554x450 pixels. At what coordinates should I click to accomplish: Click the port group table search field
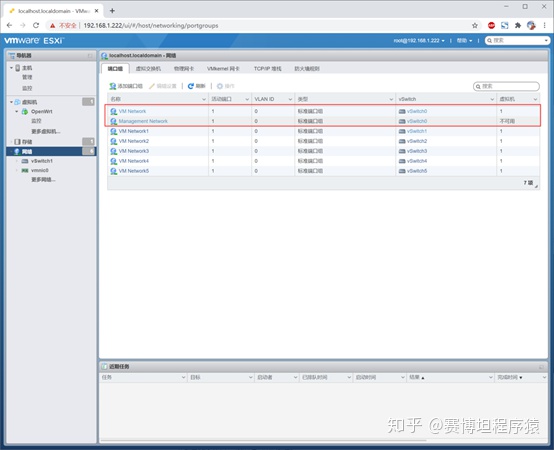pos(506,86)
